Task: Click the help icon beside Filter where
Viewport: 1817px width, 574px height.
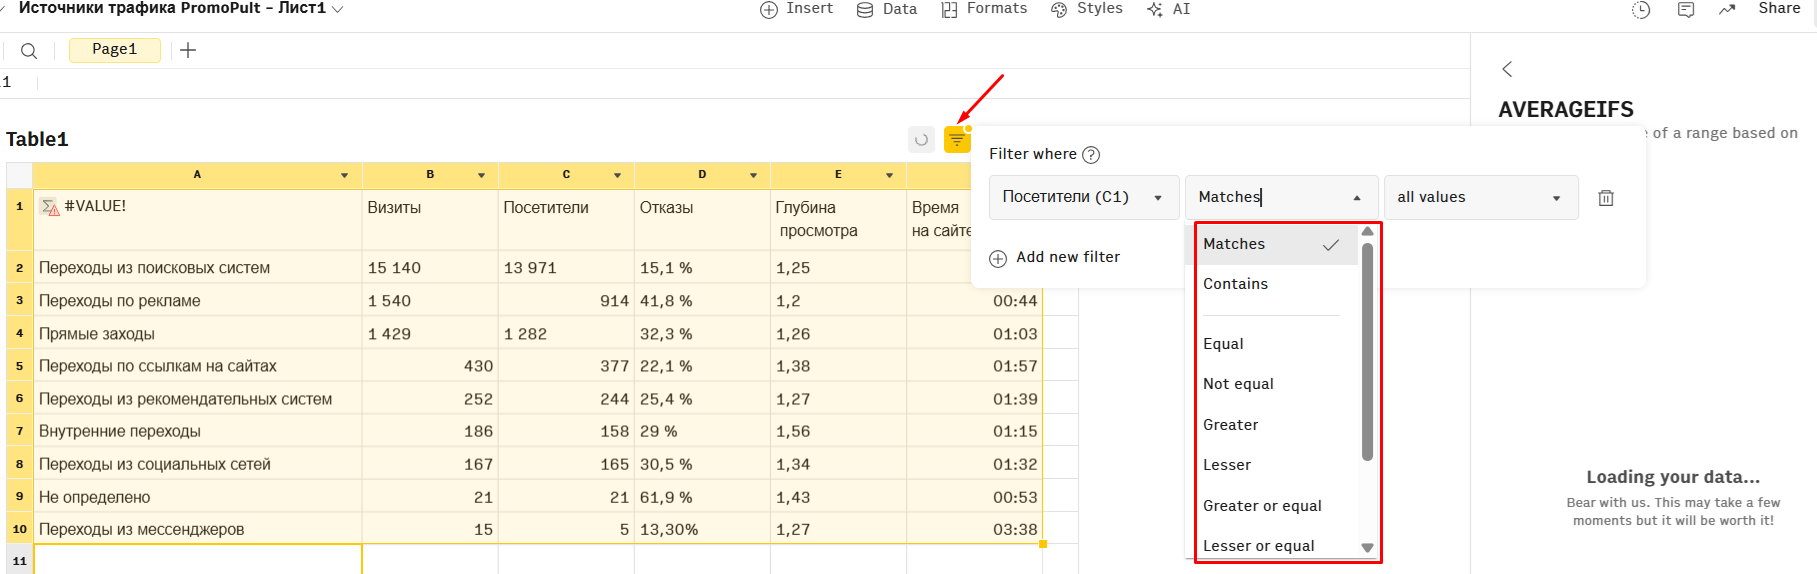Action: 1091,155
